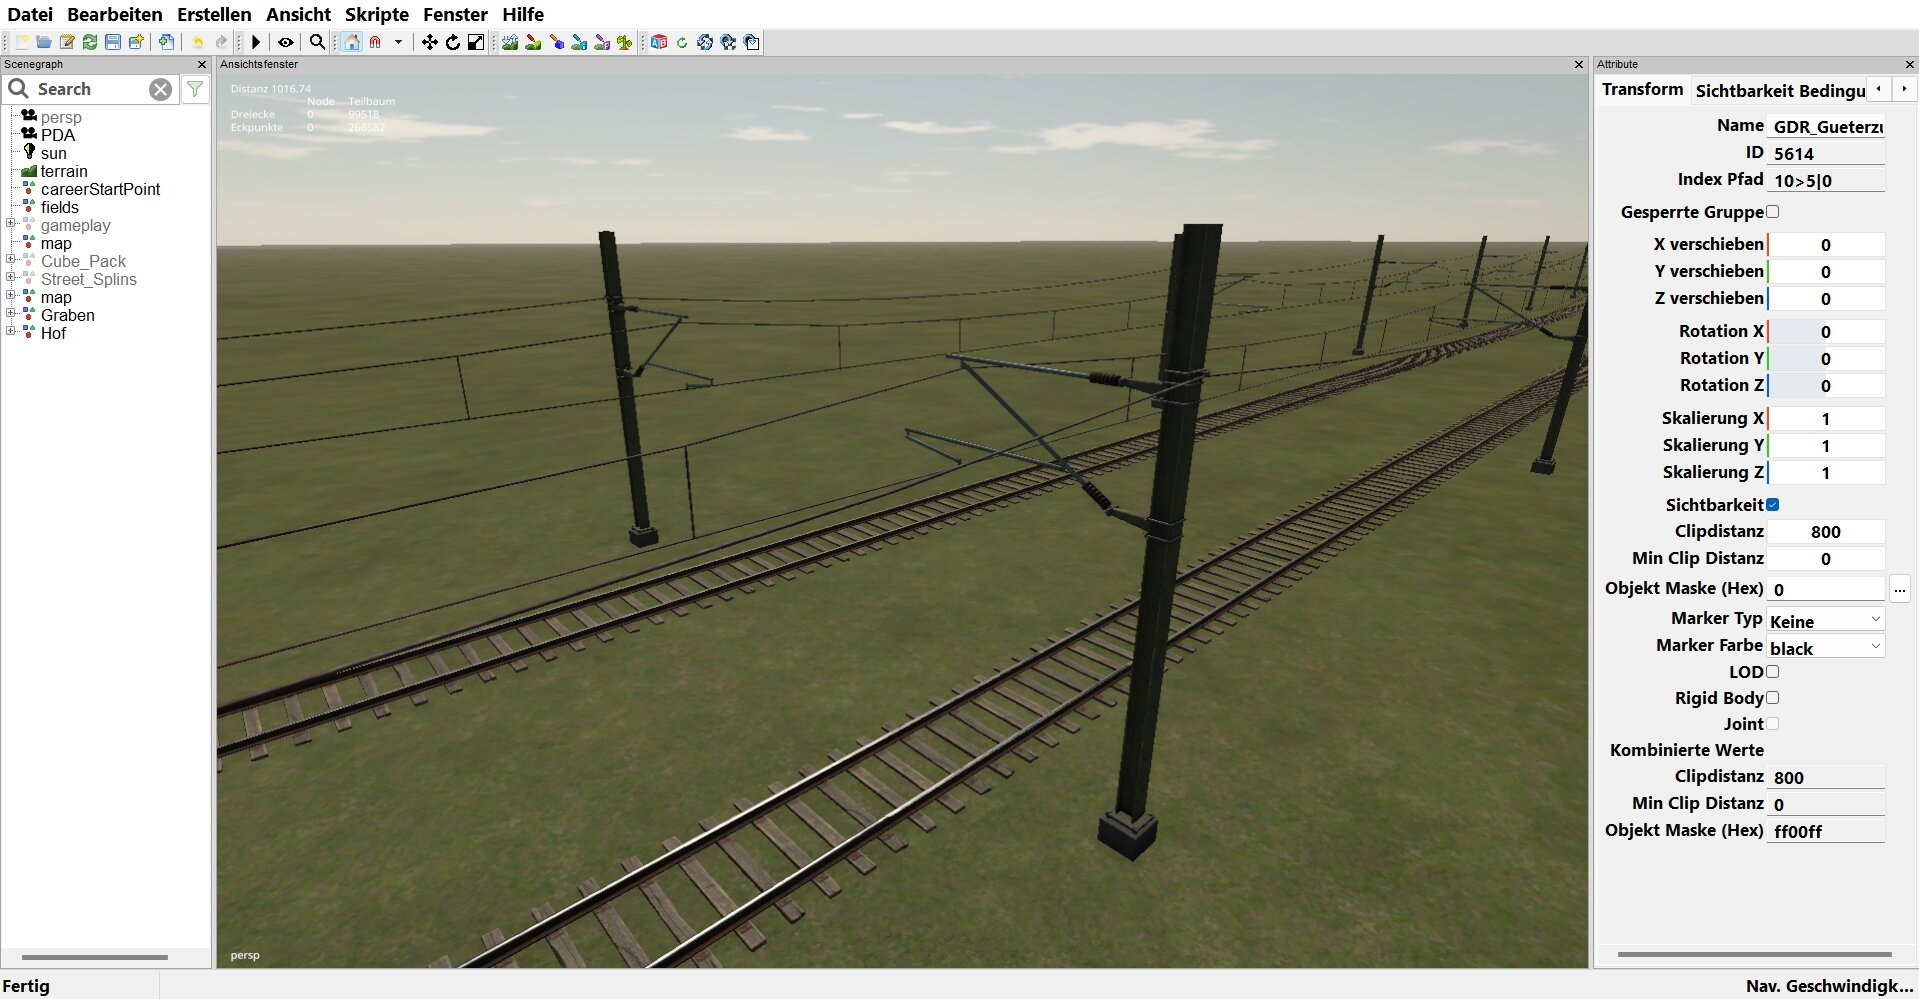Switch to the Sichtbarkeit Bedingung tab
1919x999 pixels.
(x=1780, y=90)
